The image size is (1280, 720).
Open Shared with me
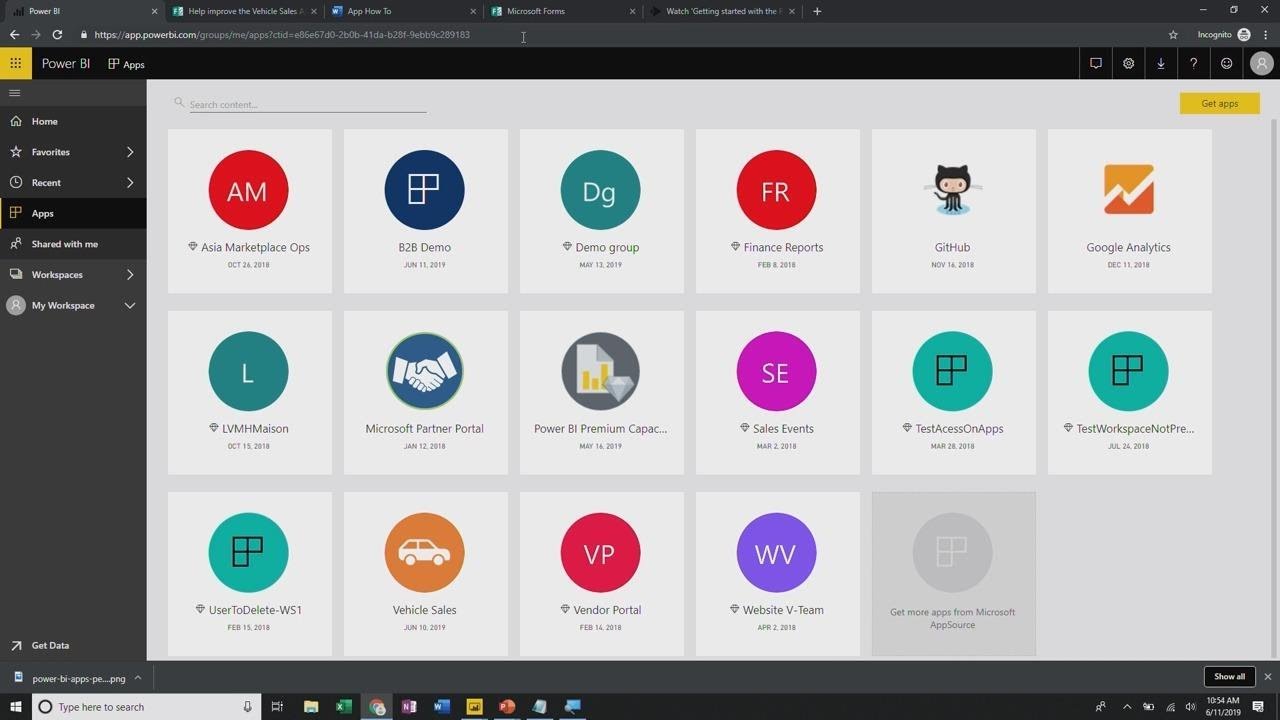tap(73, 244)
